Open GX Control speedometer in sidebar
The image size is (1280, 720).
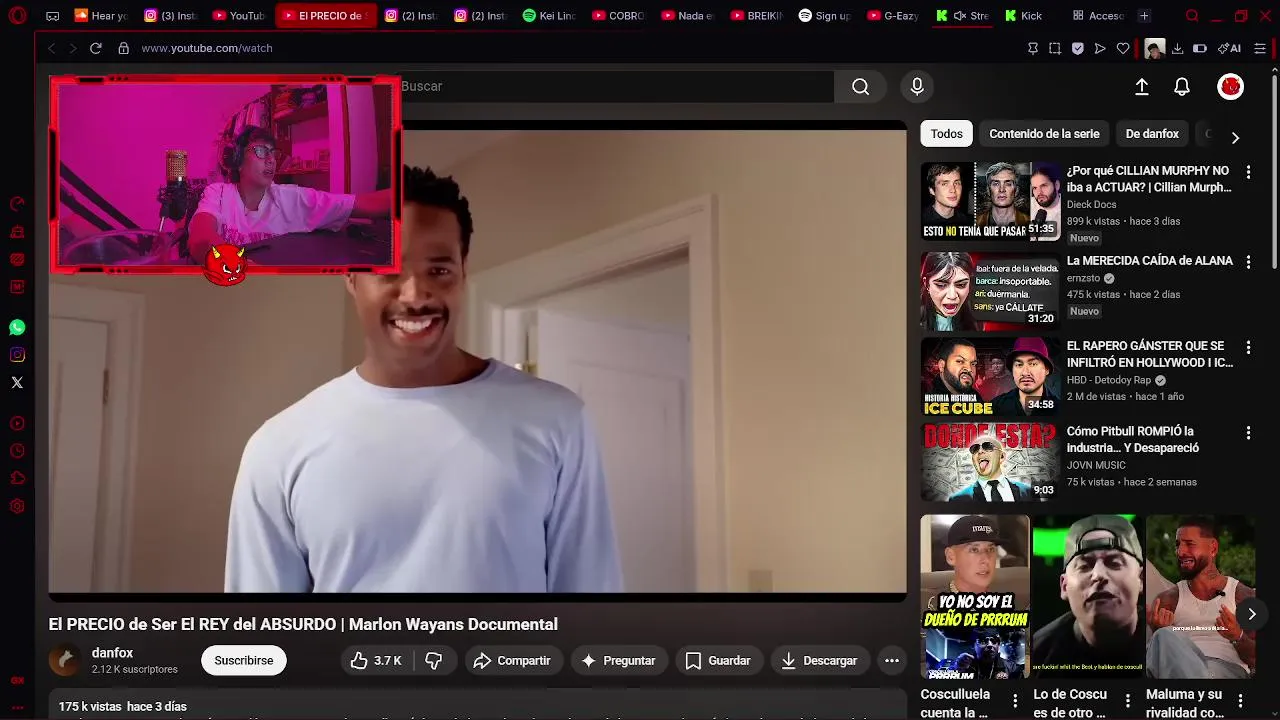click(17, 204)
